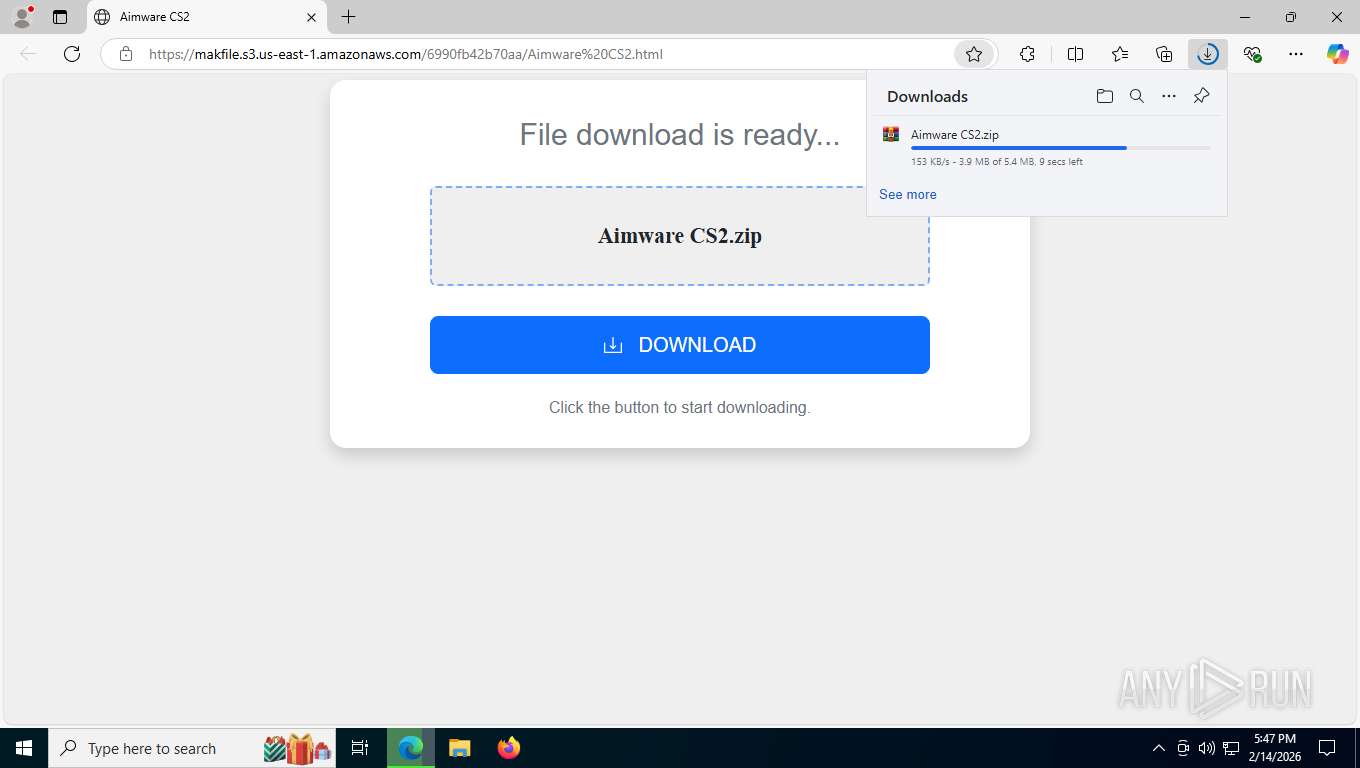Open a new tab with plus button

pyautogui.click(x=348, y=17)
